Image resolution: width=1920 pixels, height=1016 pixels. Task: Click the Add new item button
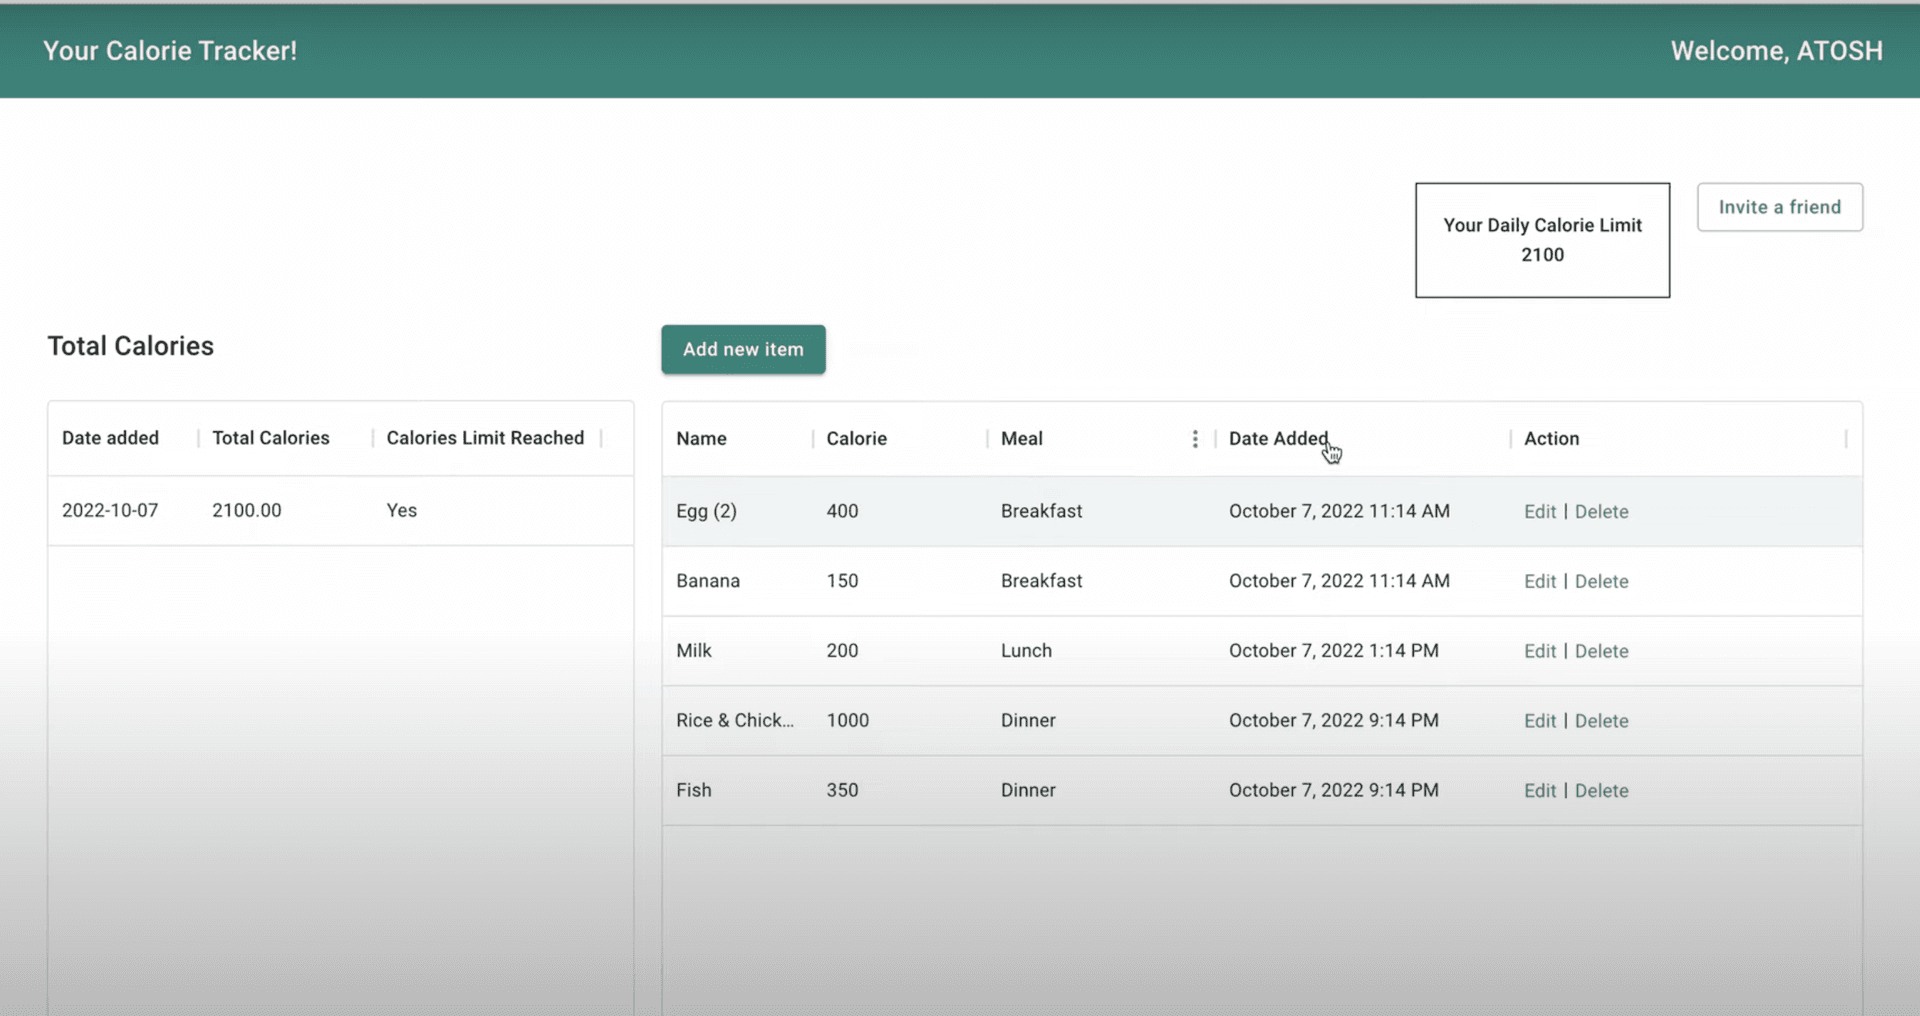pos(743,349)
